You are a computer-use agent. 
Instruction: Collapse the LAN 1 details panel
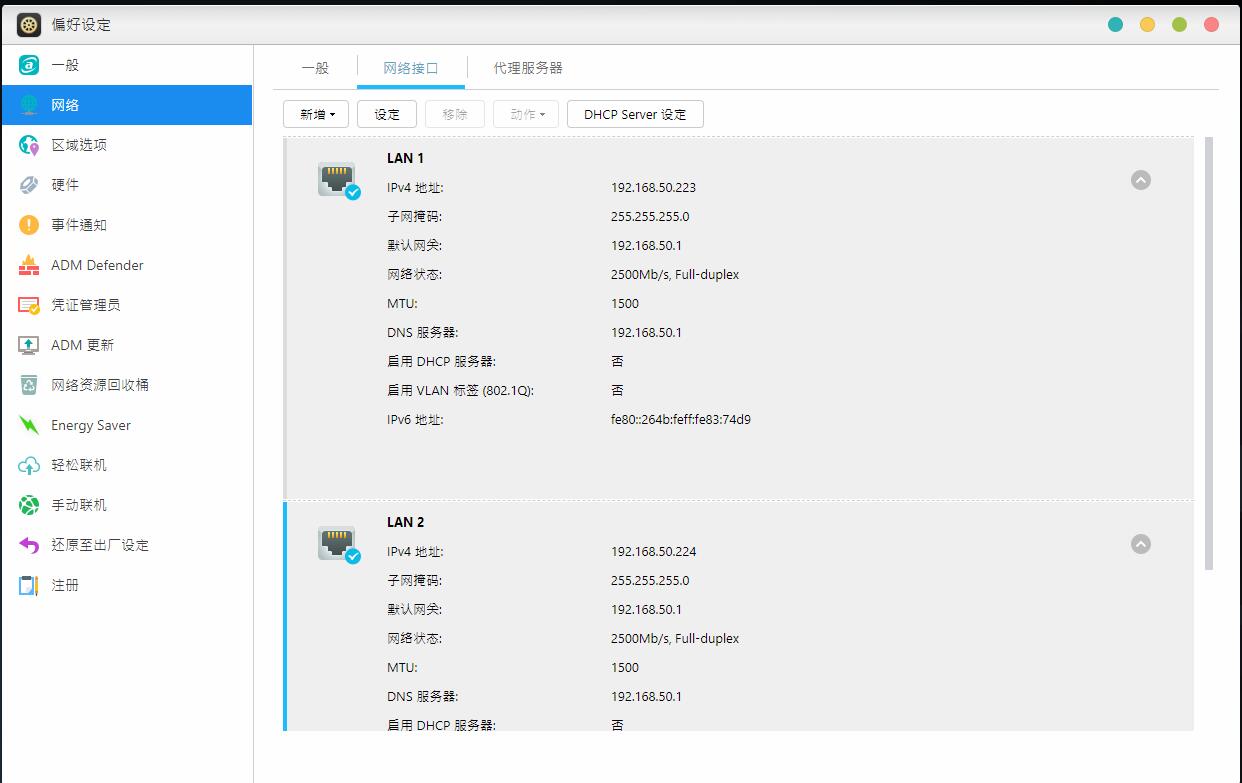(x=1141, y=180)
